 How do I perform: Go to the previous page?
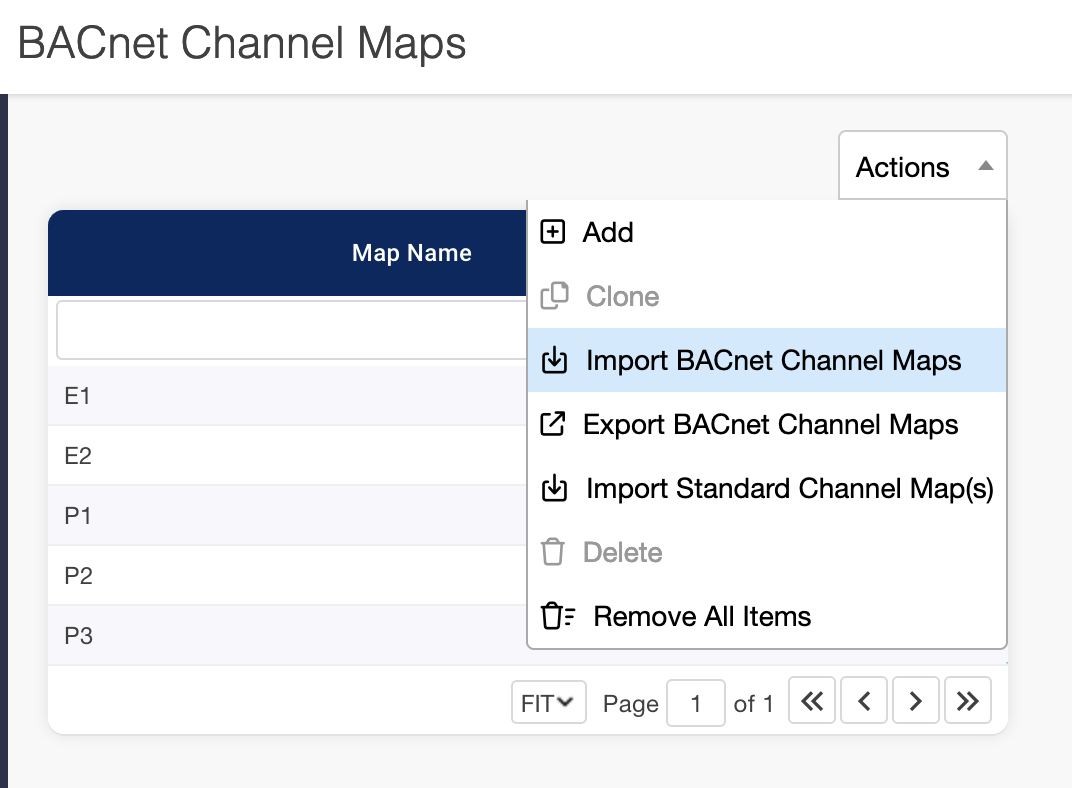click(865, 703)
